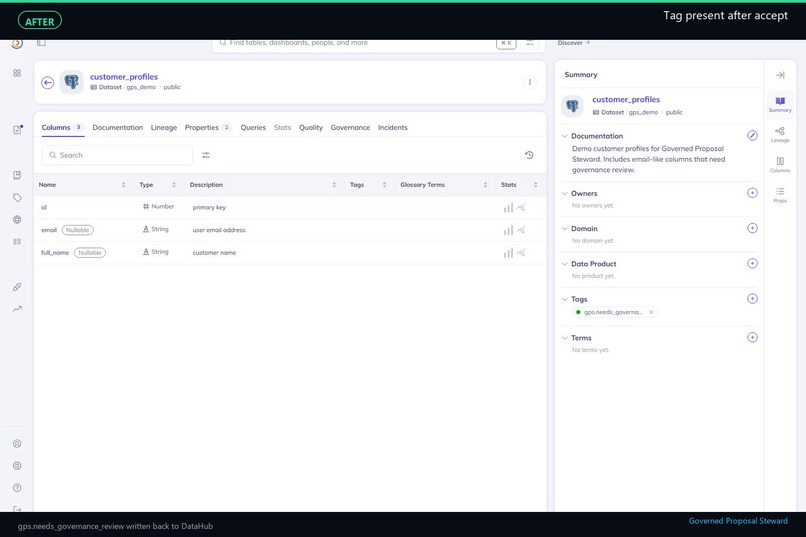View stats bar chart for id column

point(508,208)
